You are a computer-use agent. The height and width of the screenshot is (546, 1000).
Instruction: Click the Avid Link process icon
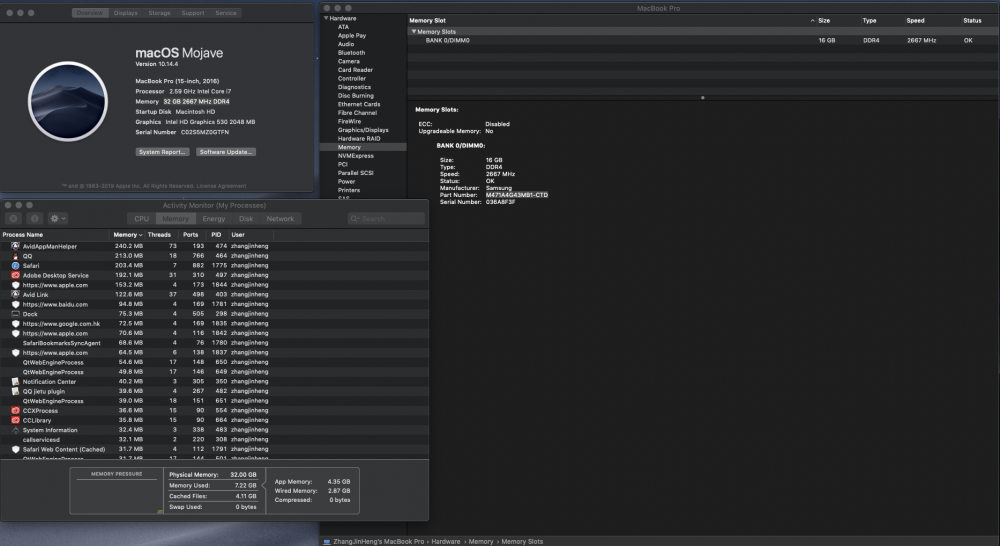click(15, 295)
